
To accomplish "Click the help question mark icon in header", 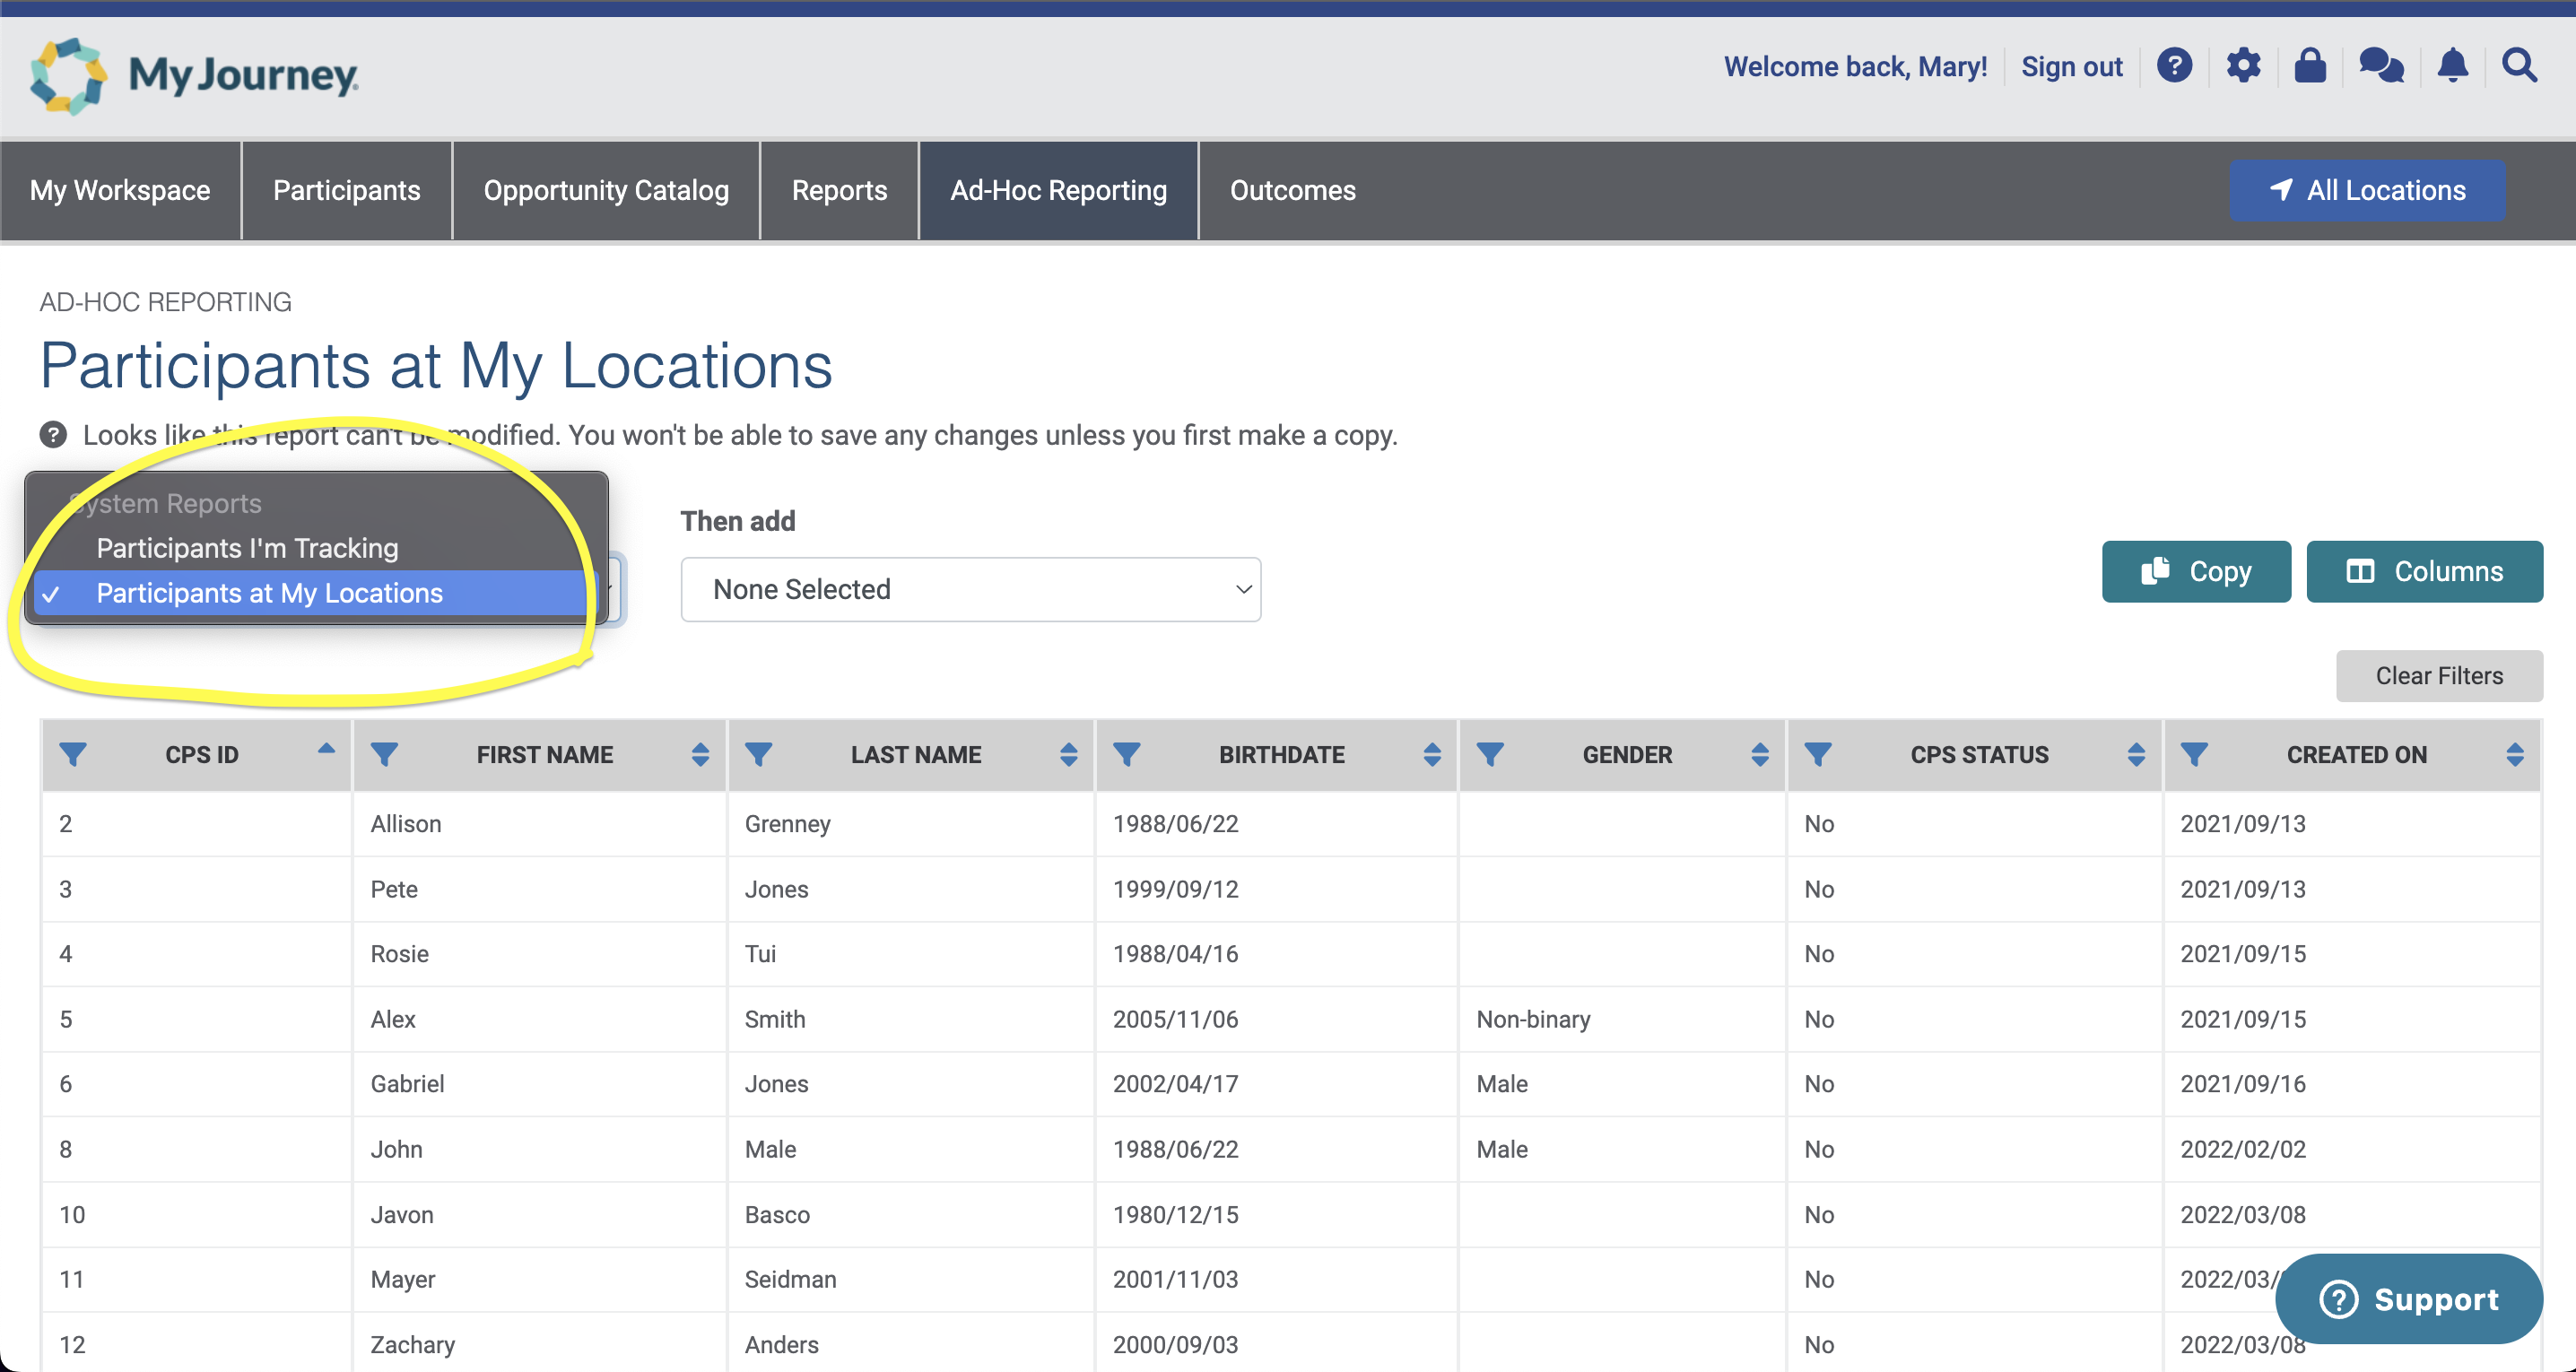I will click(x=2174, y=66).
